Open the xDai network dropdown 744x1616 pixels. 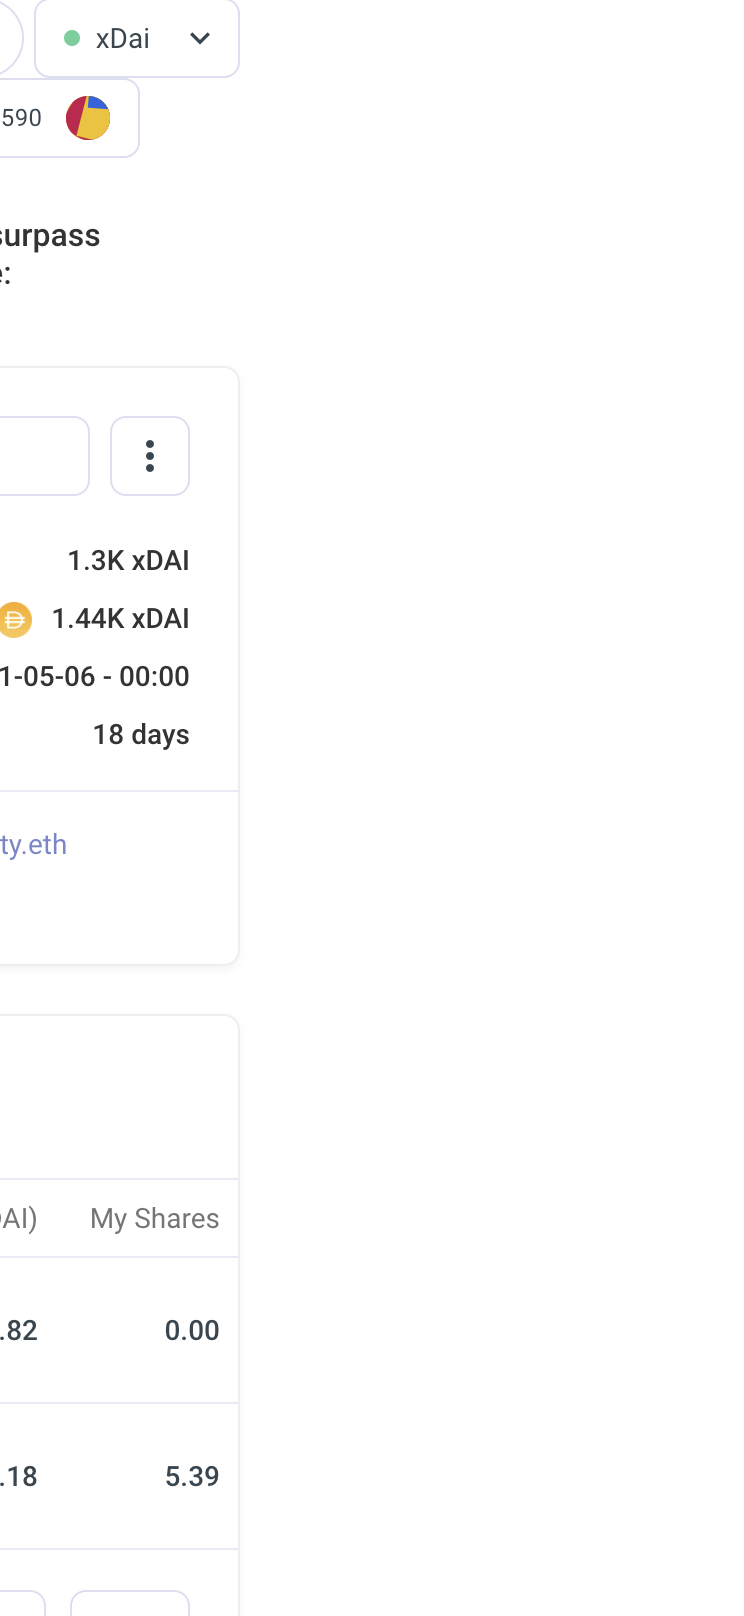[x=136, y=39]
